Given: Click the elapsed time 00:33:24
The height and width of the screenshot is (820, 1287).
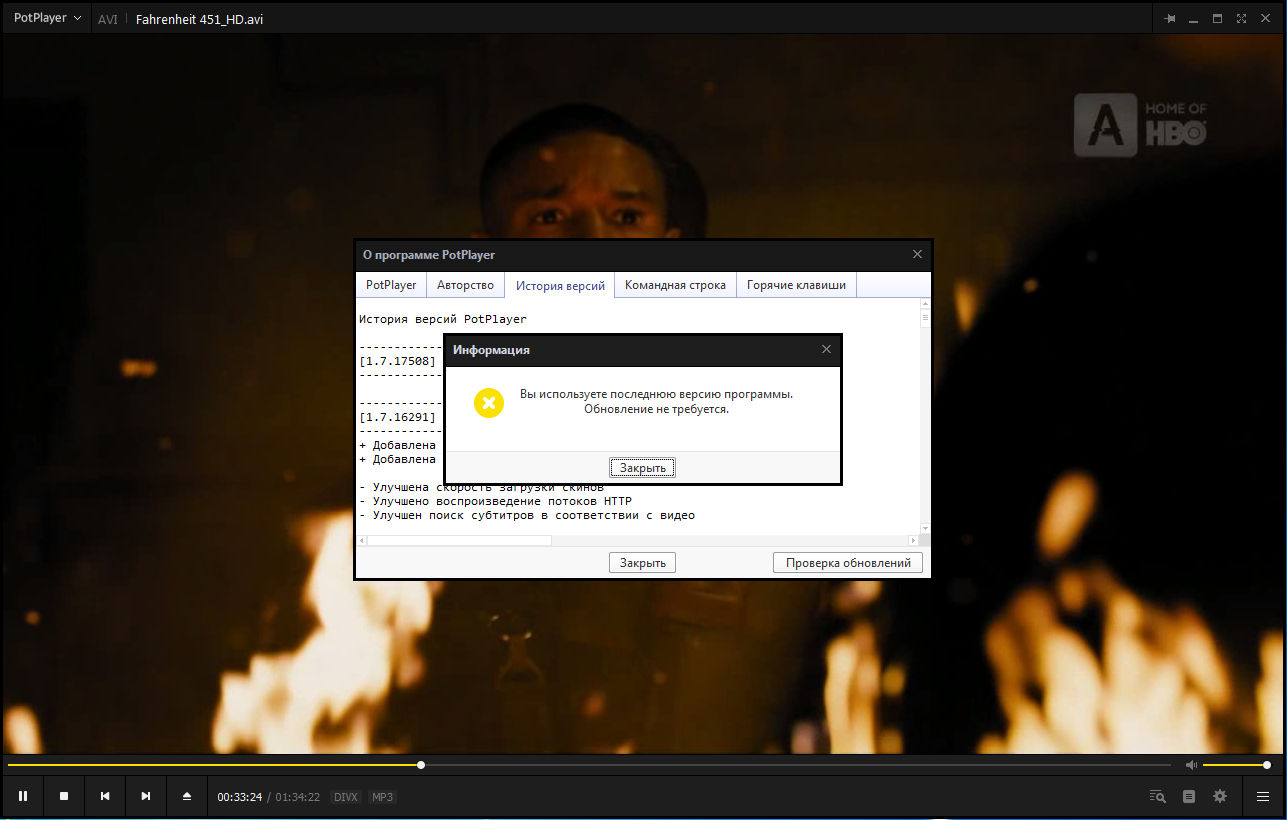Looking at the screenshot, I should [x=240, y=797].
